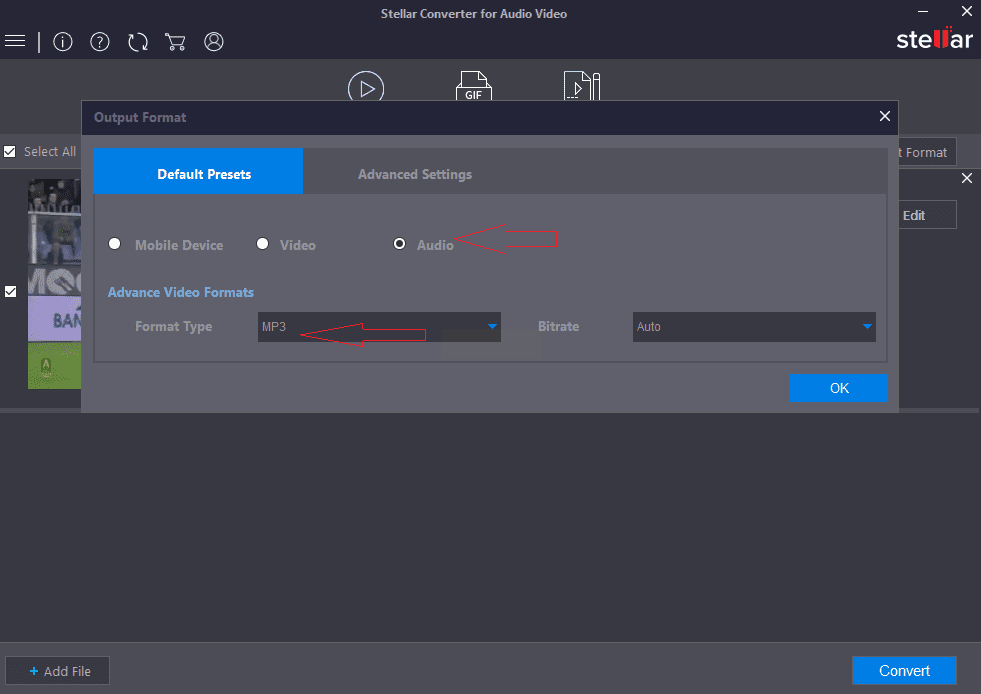Toggle the Select All checkbox
Screen dimensions: 981x694
(10, 152)
